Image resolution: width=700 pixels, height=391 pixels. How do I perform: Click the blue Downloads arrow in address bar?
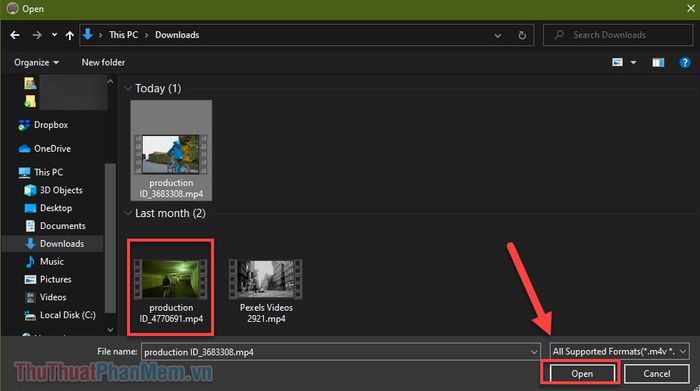[88, 34]
